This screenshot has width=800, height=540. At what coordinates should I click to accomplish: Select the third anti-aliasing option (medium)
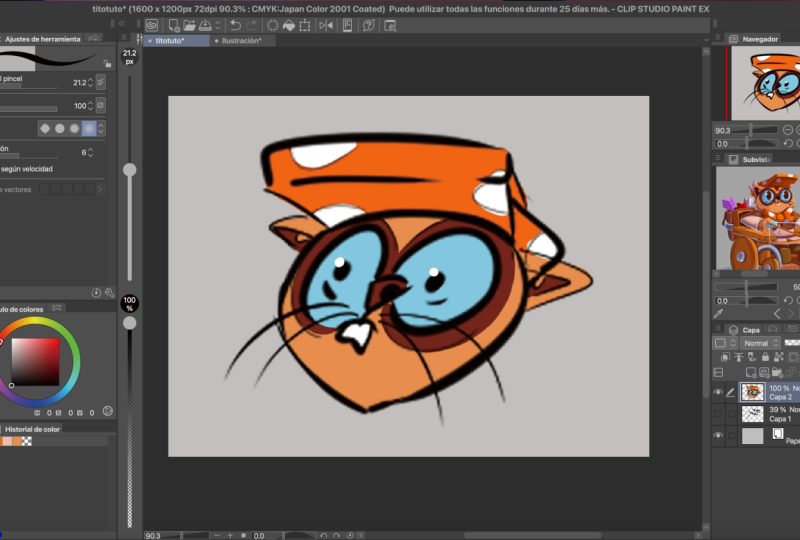click(74, 129)
